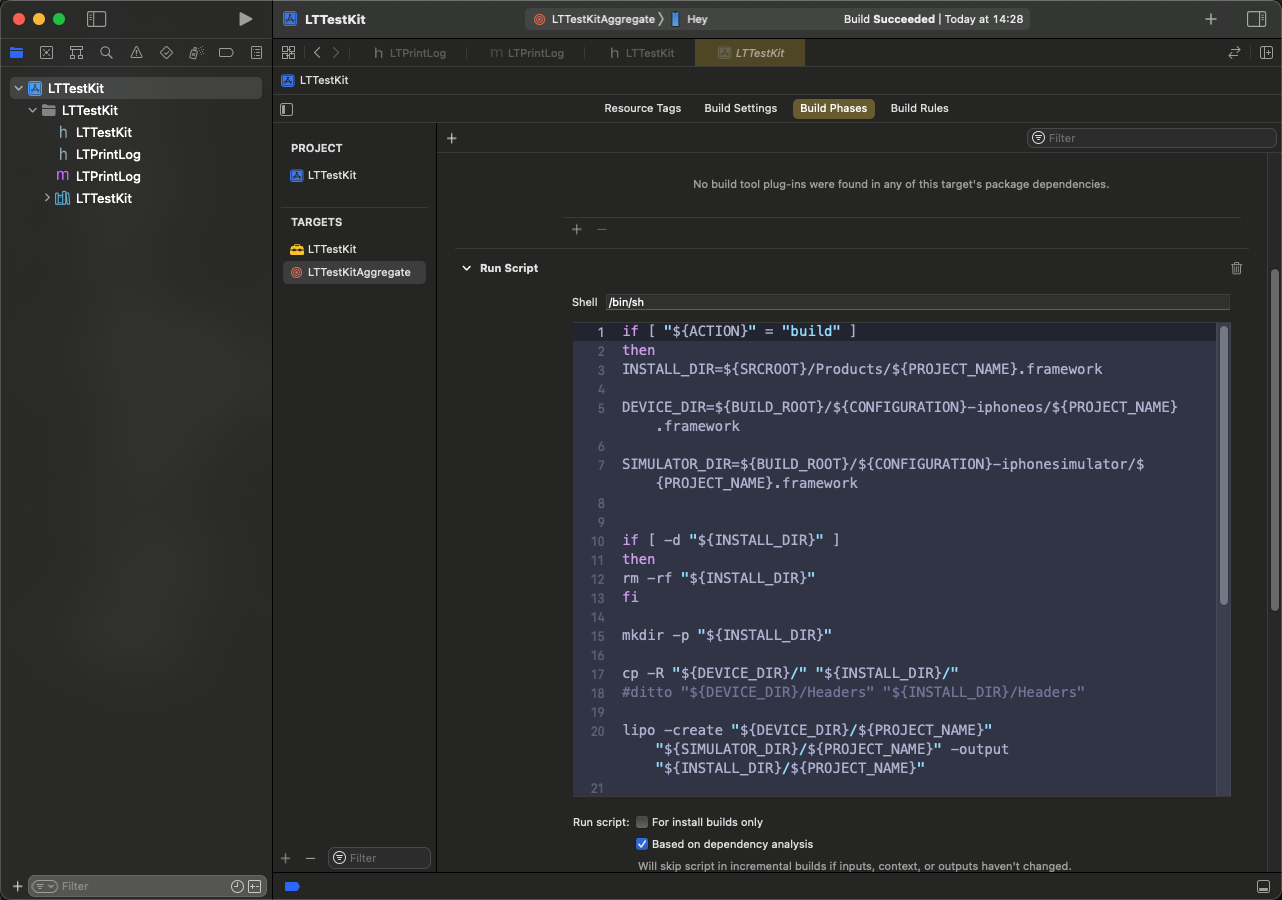Screen dimensions: 1282x900
Task: Click the LTTestKit jump bar breadcrumb
Action: [315, 80]
